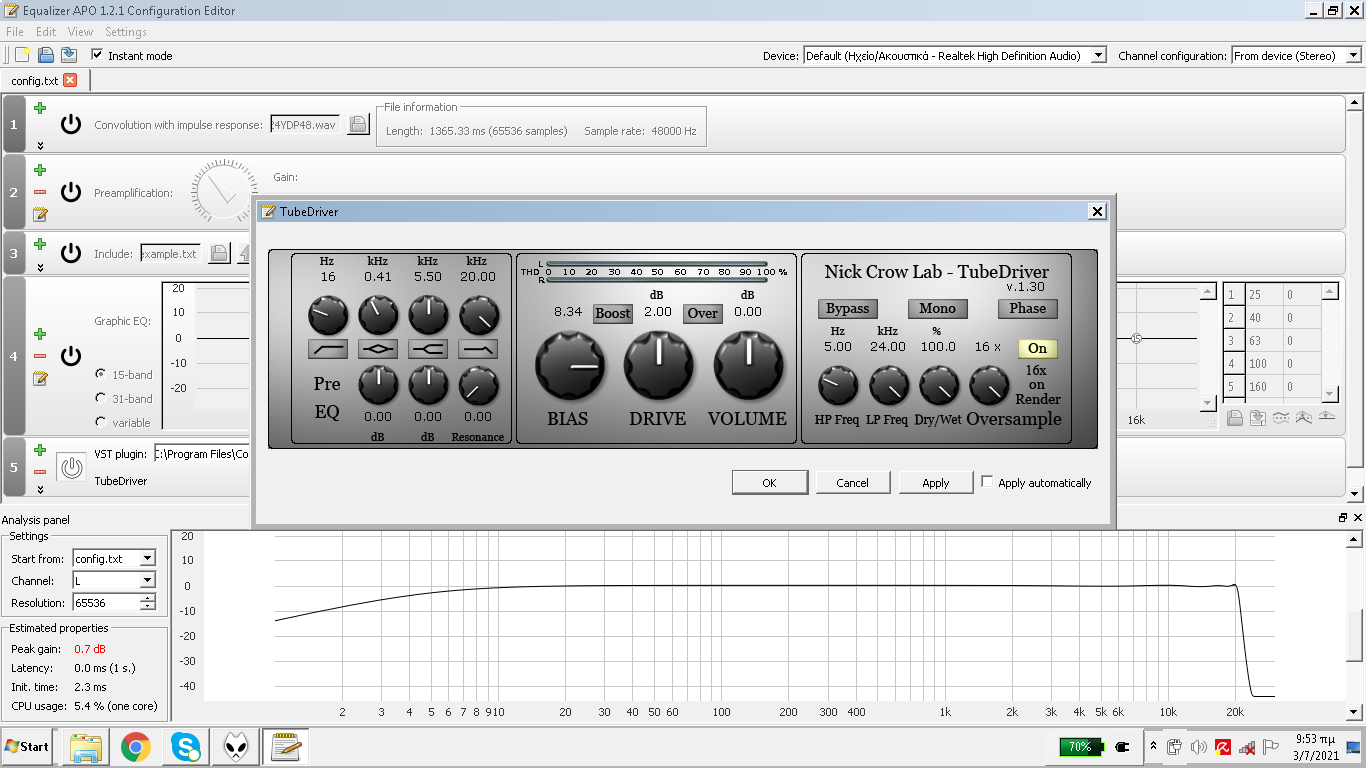The height and width of the screenshot is (768, 1366).
Task: Open Google Chrome from the taskbar
Action: 136,746
